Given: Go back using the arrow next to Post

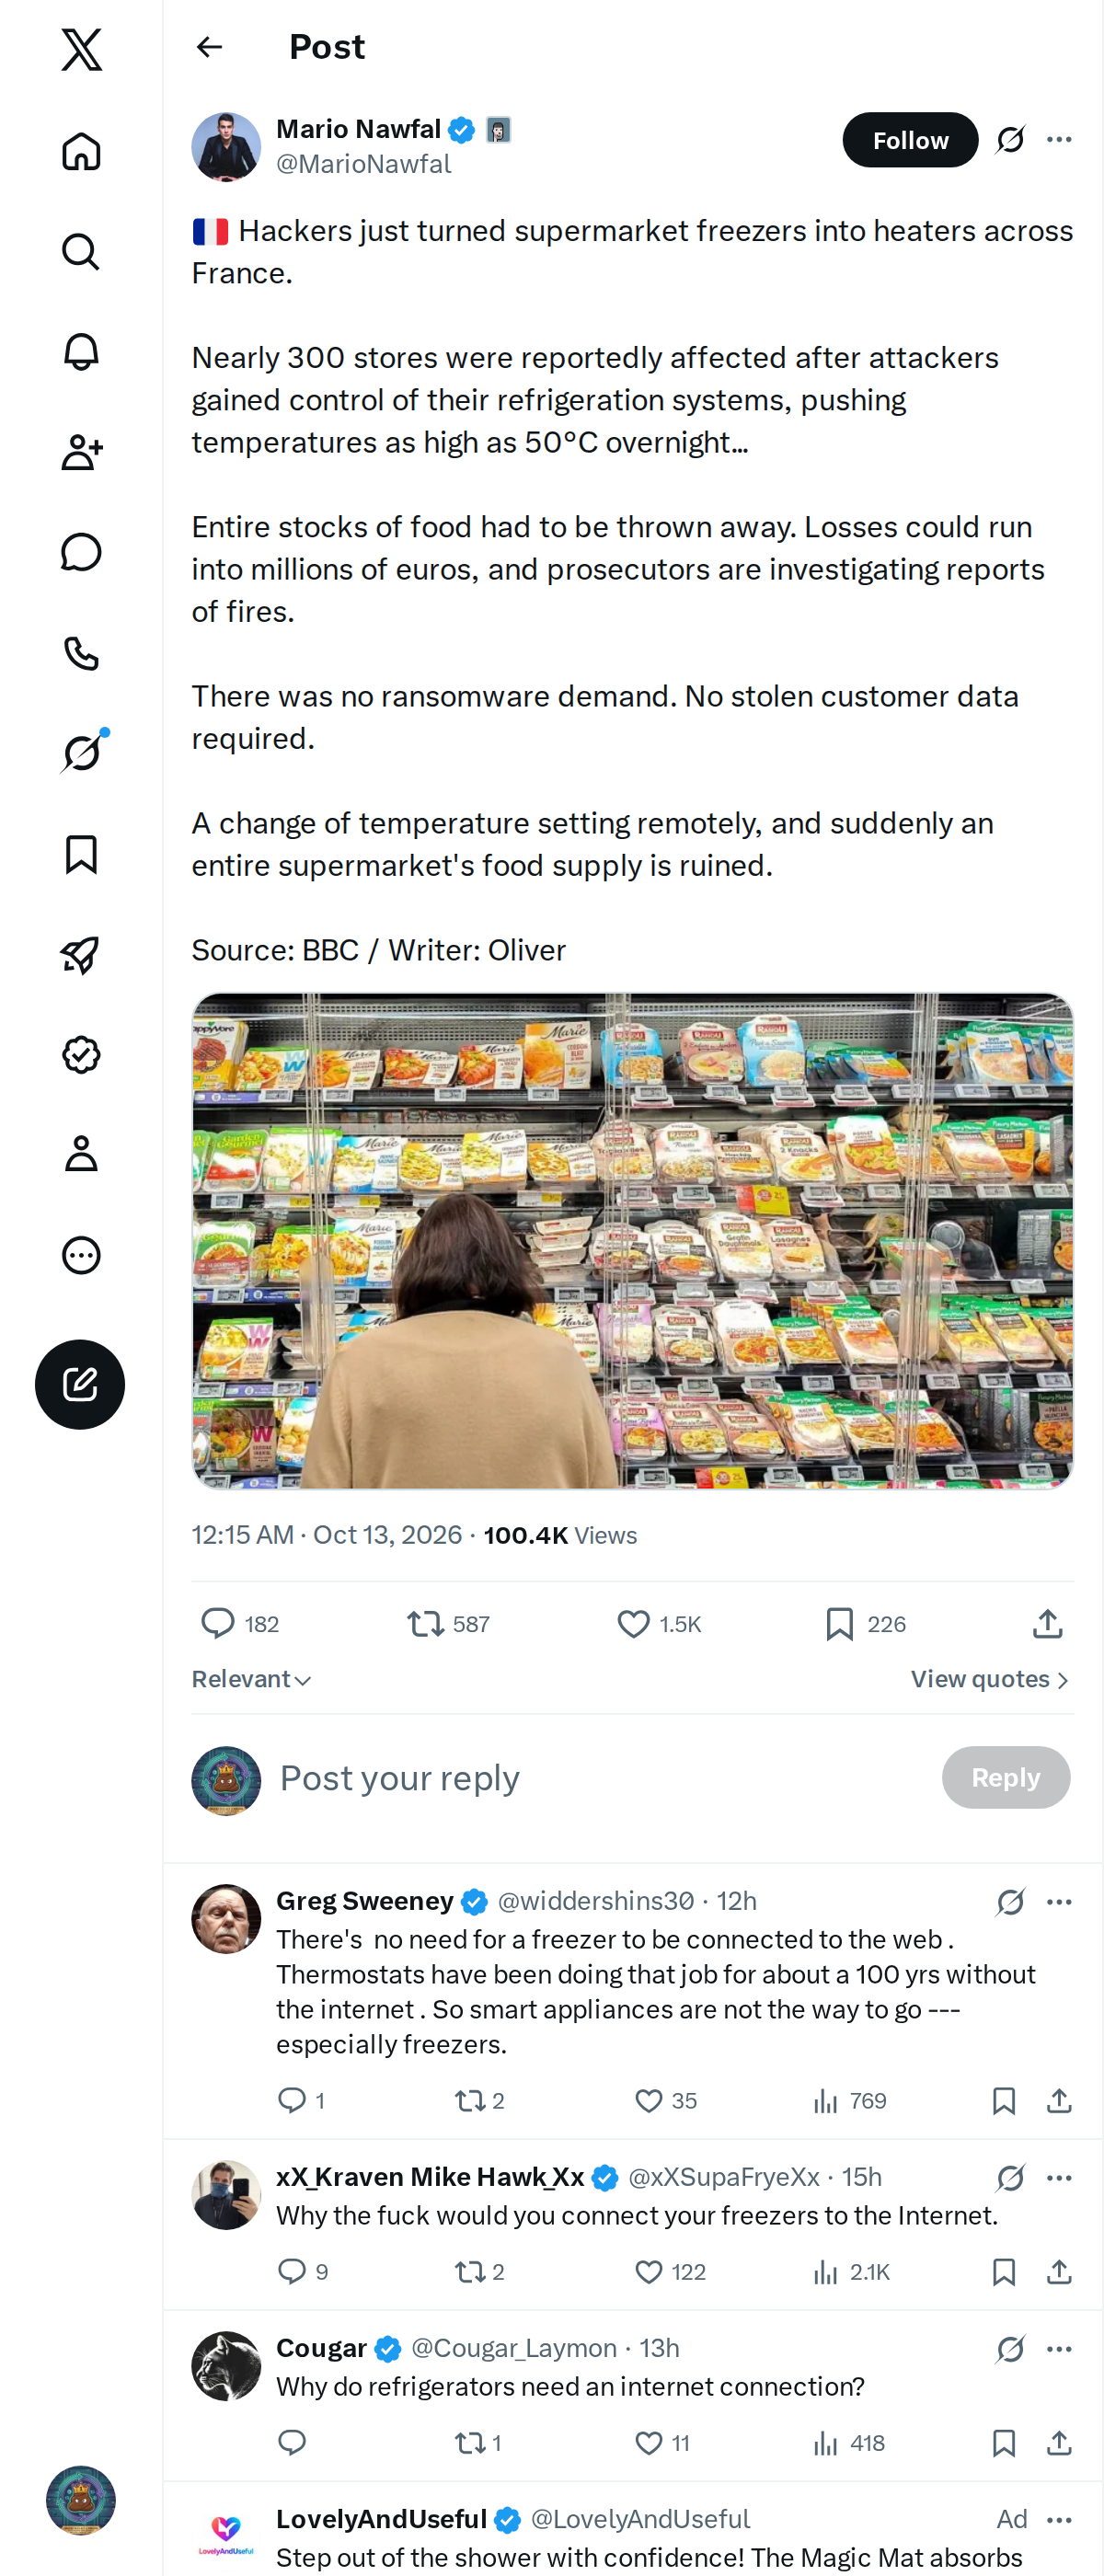Looking at the screenshot, I should coord(209,47).
